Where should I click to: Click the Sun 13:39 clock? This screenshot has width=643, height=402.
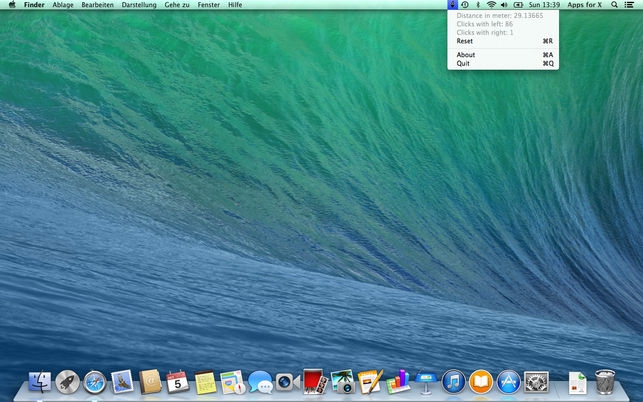544,5
